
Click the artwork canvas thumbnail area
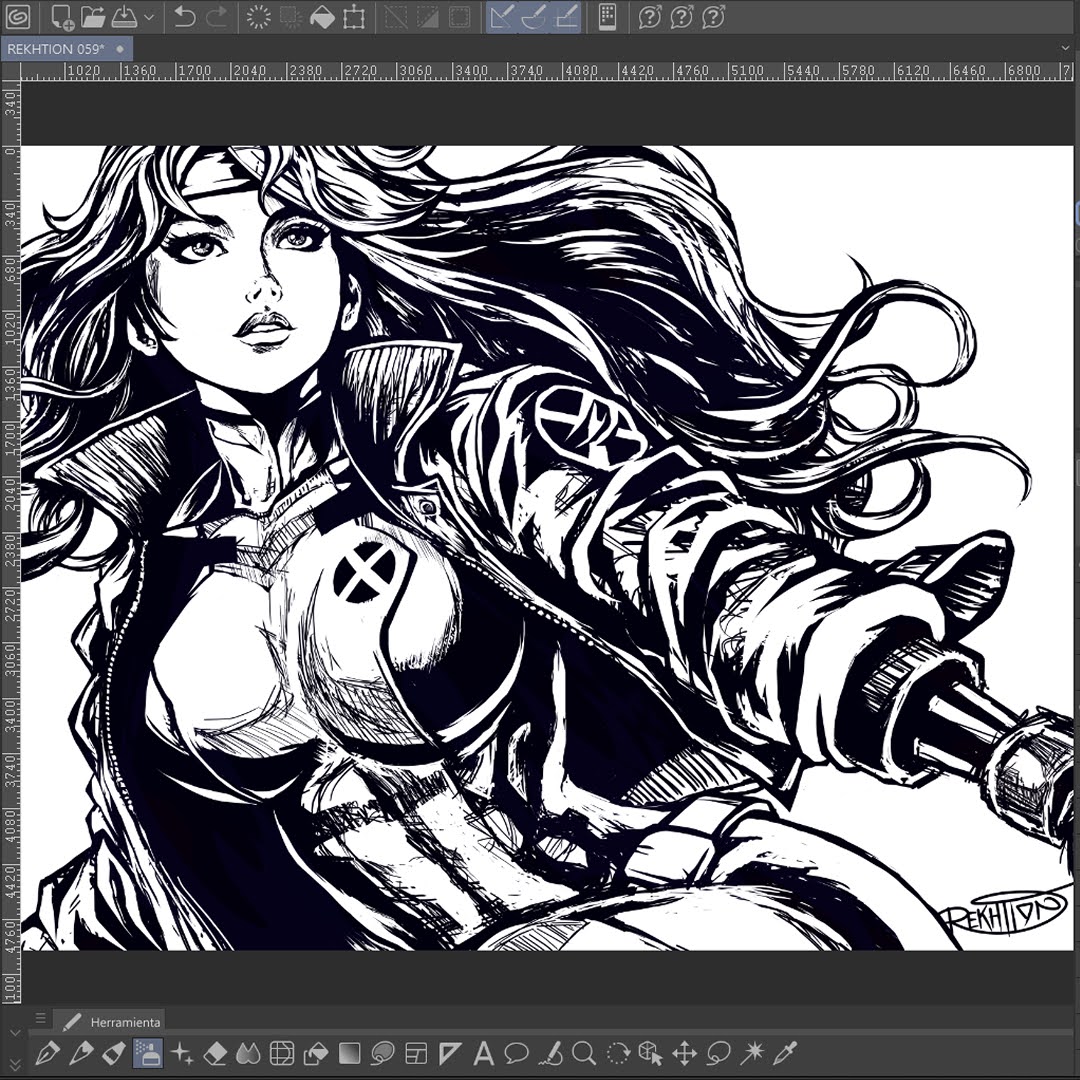[548, 548]
